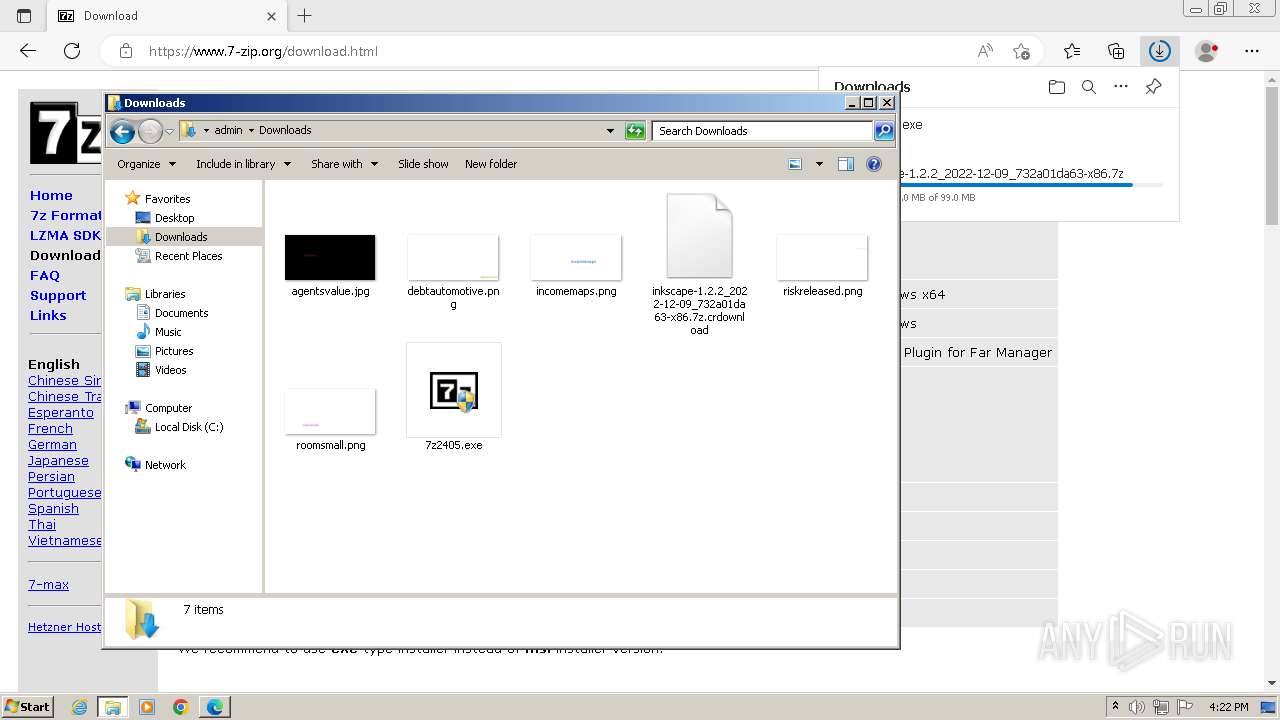Toggle the preview pane icon
Viewport: 1280px width, 720px height.
click(846, 164)
